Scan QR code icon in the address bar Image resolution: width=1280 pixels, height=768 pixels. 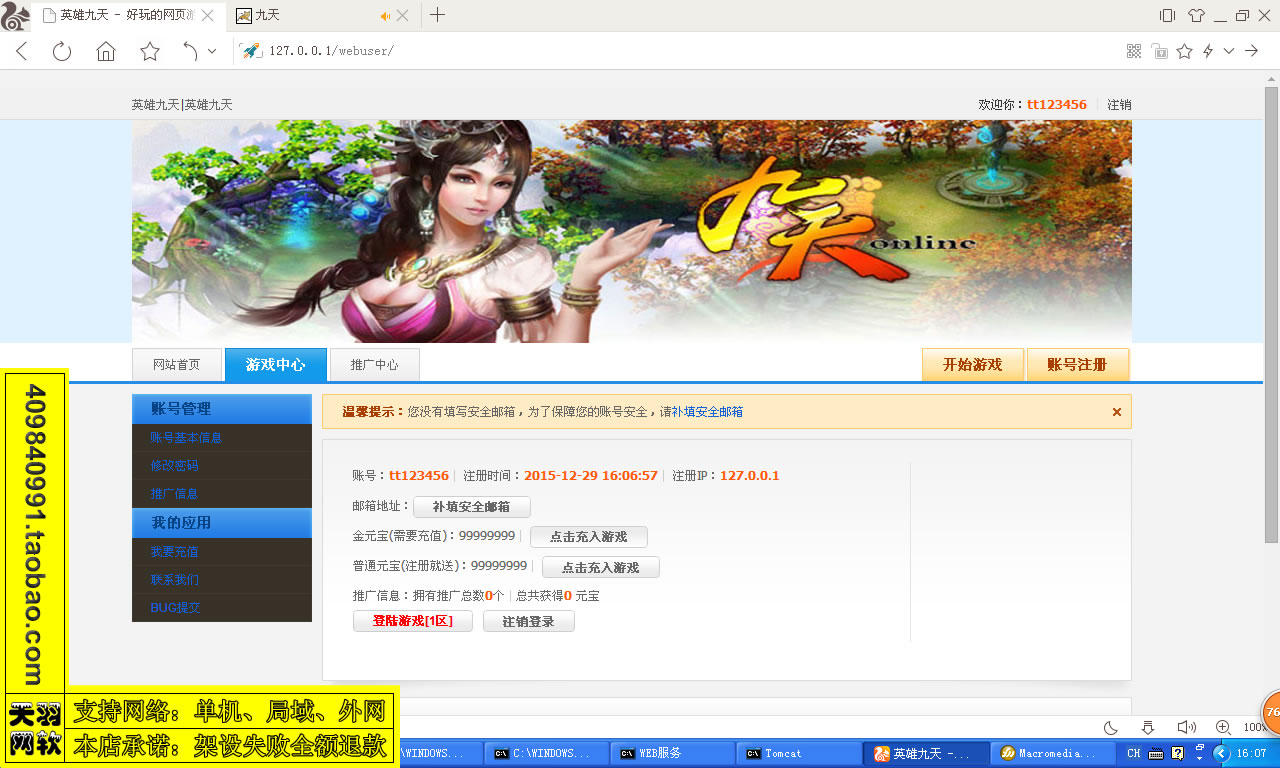1134,49
